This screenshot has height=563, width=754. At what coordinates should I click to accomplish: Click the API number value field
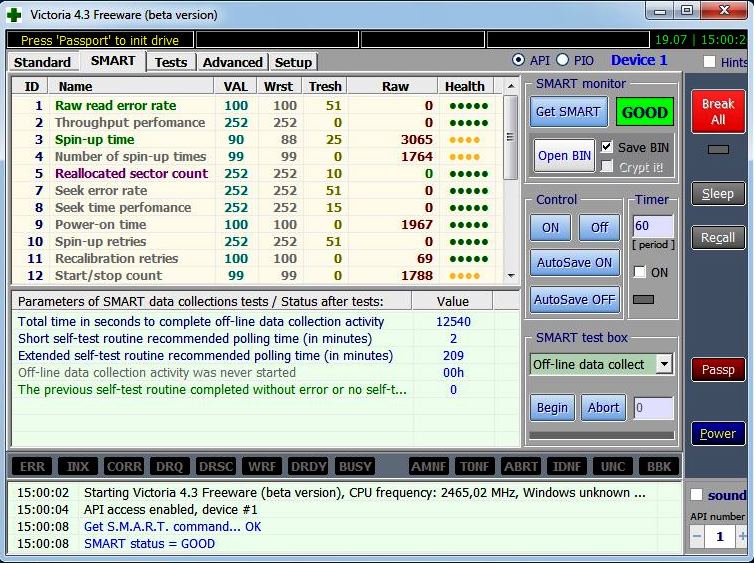(720, 536)
